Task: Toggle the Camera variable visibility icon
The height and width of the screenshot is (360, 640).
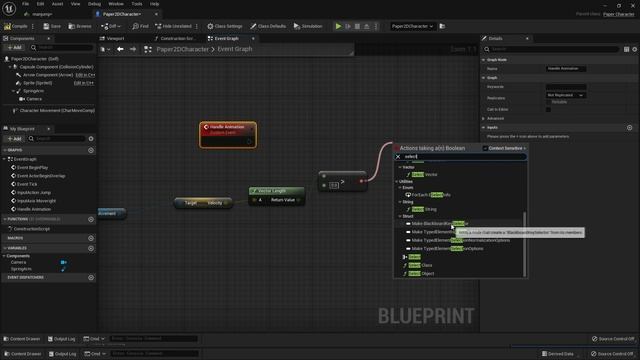Action: [x=64, y=262]
